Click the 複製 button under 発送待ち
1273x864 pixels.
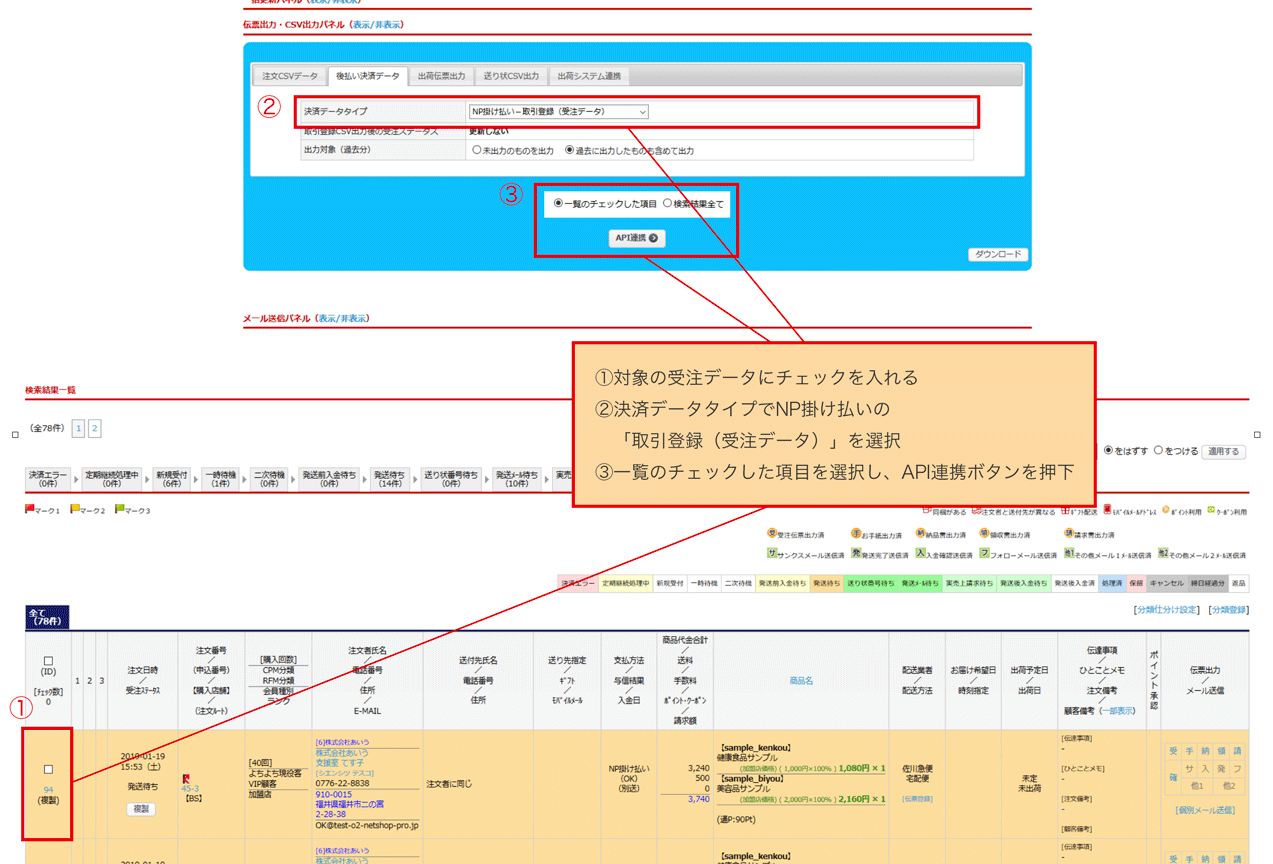point(141,808)
